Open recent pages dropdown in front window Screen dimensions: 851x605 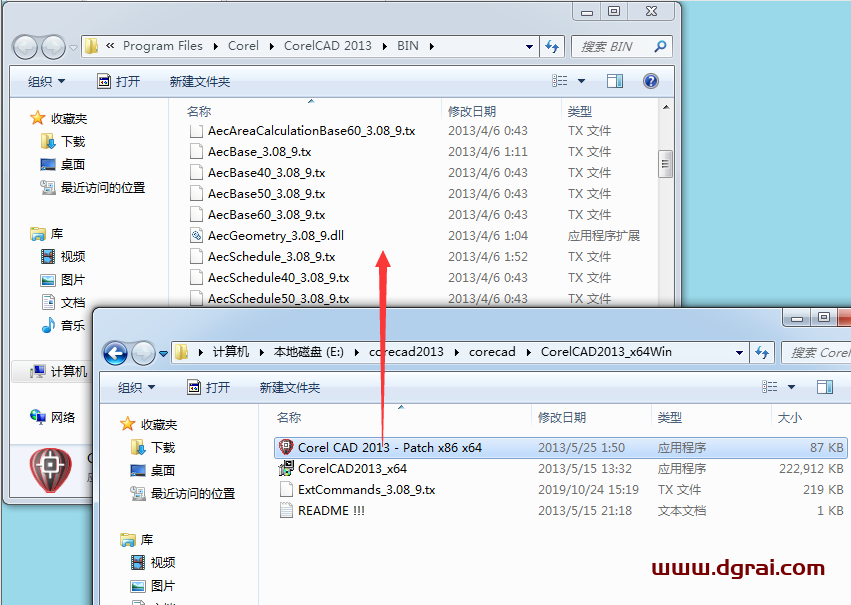(163, 354)
